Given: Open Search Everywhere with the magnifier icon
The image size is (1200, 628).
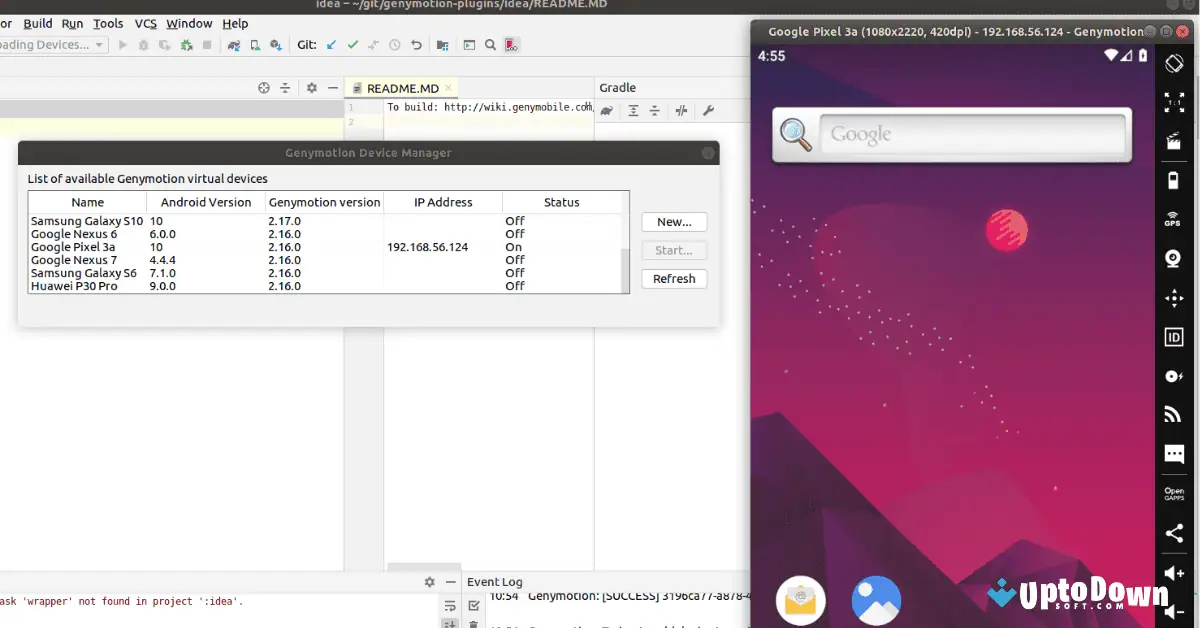Looking at the screenshot, I should click(488, 44).
